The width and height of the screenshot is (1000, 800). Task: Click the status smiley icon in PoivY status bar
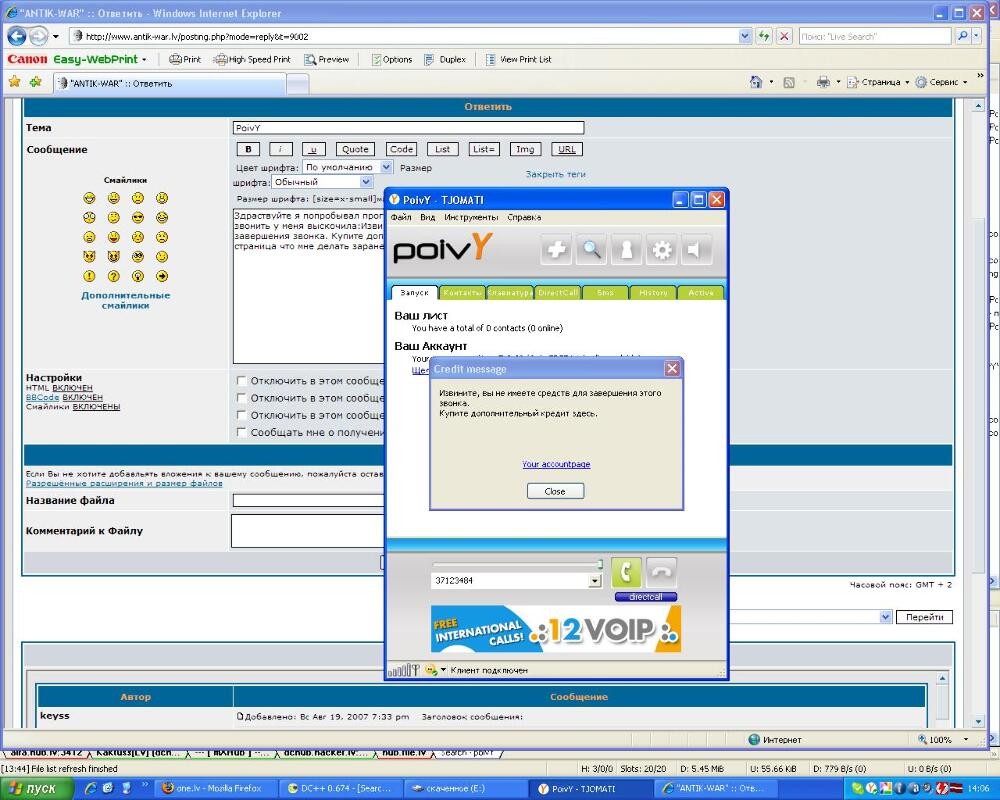(431, 670)
